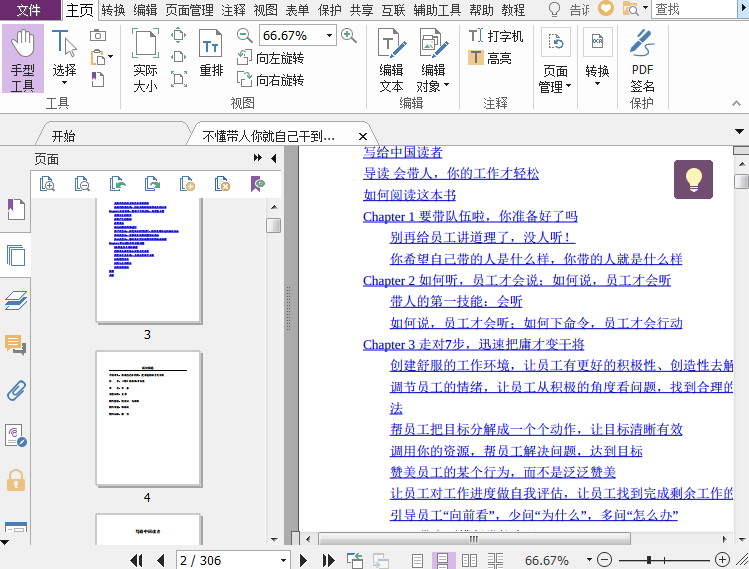749x569 pixels.
Task: Rotate view right (向右旋转)
Action: pos(270,79)
